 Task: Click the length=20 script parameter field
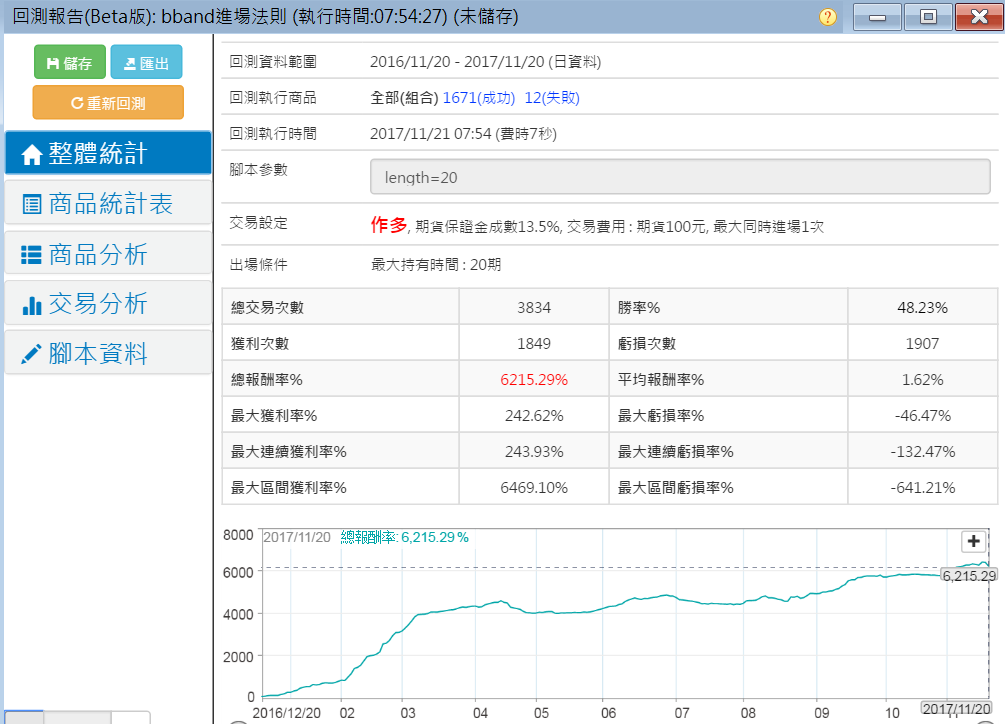point(680,177)
